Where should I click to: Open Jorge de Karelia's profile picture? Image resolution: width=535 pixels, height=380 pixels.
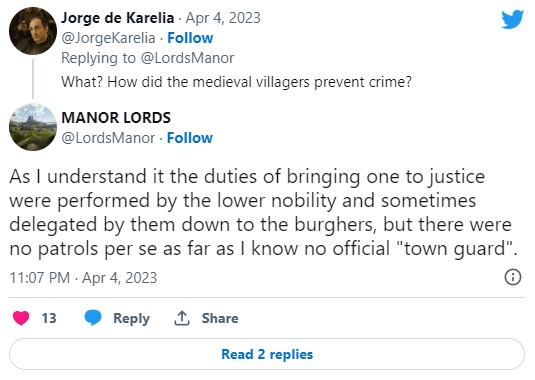click(33, 31)
